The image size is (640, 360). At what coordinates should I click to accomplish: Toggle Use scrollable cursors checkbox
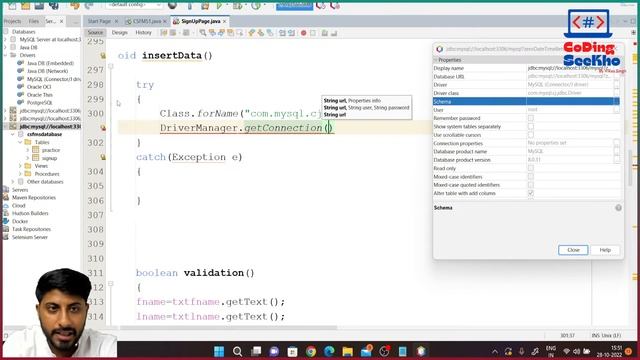coord(531,134)
